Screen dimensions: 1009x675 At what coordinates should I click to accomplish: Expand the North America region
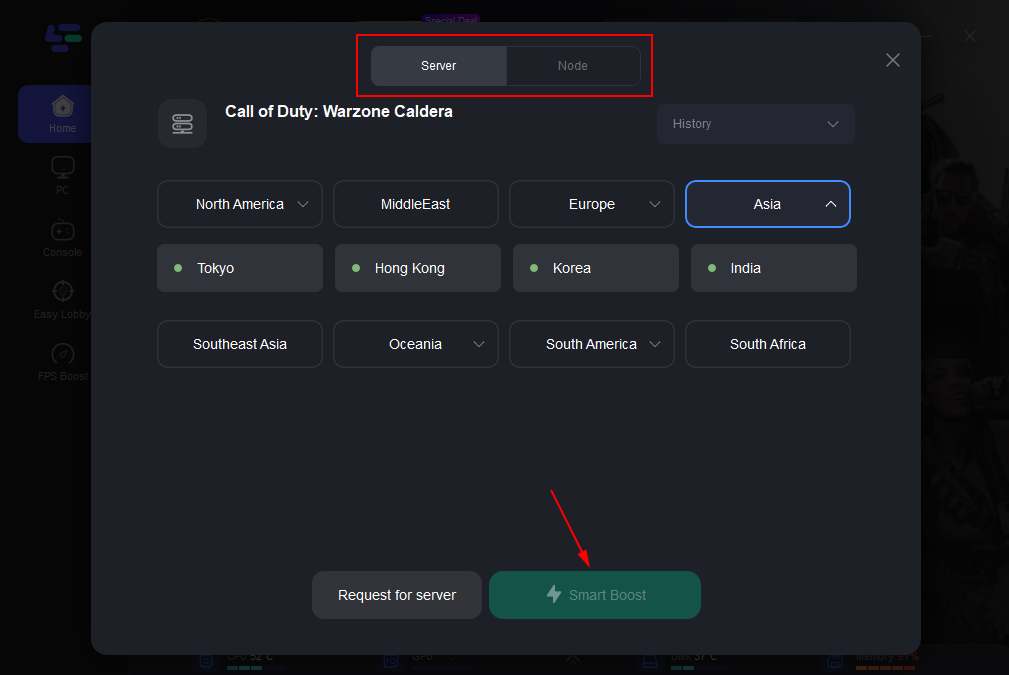[240, 204]
